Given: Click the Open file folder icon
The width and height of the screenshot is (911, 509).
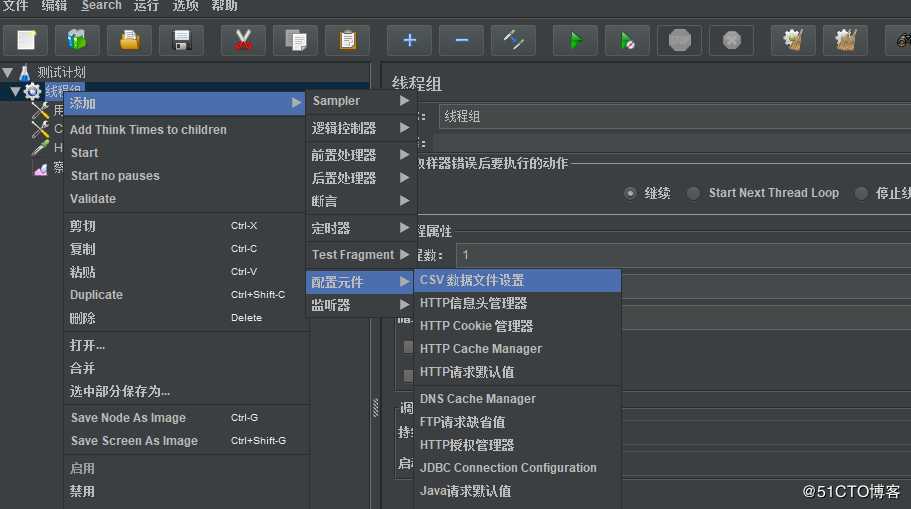Looking at the screenshot, I should [129, 41].
